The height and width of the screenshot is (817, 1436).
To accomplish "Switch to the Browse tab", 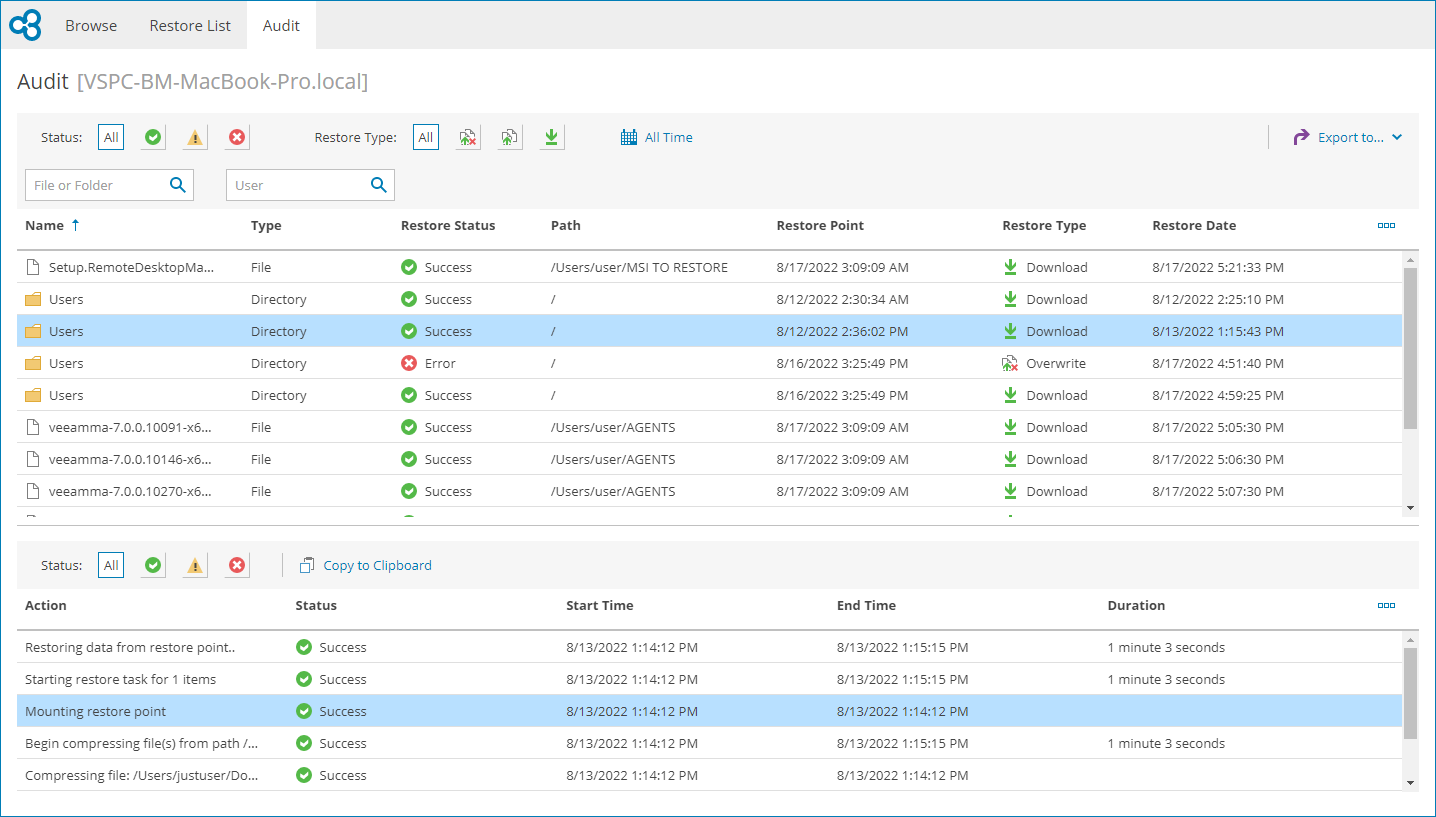I will (91, 25).
